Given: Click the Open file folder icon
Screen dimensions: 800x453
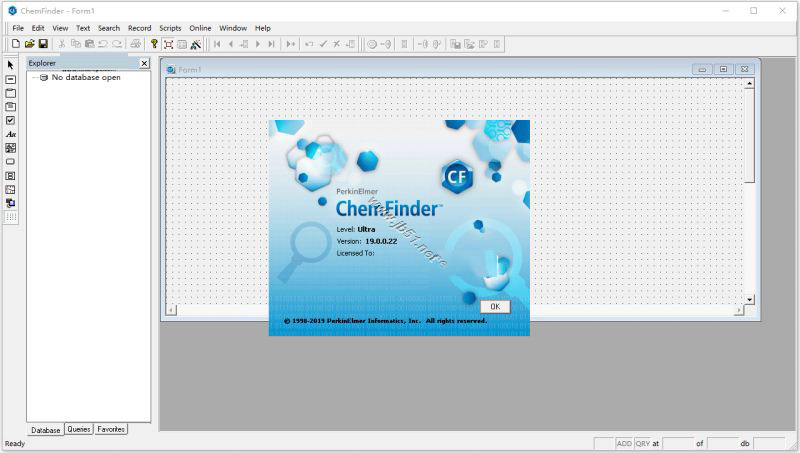Looking at the screenshot, I should (30, 44).
